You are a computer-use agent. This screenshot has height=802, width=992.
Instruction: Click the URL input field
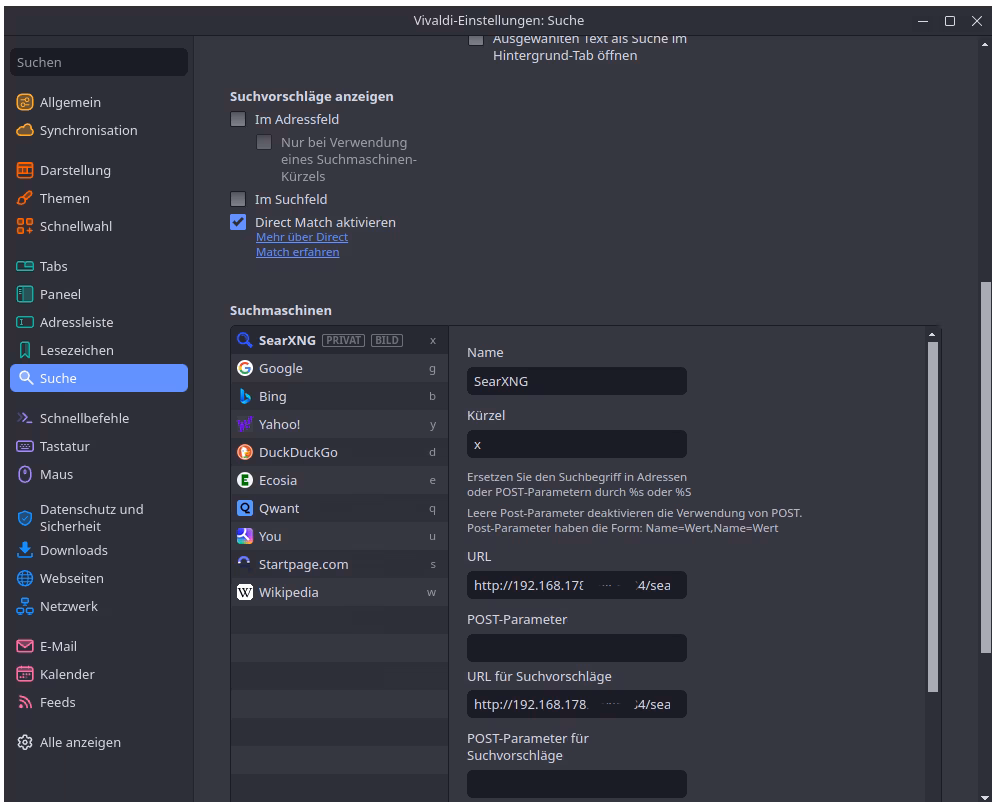click(x=576, y=585)
